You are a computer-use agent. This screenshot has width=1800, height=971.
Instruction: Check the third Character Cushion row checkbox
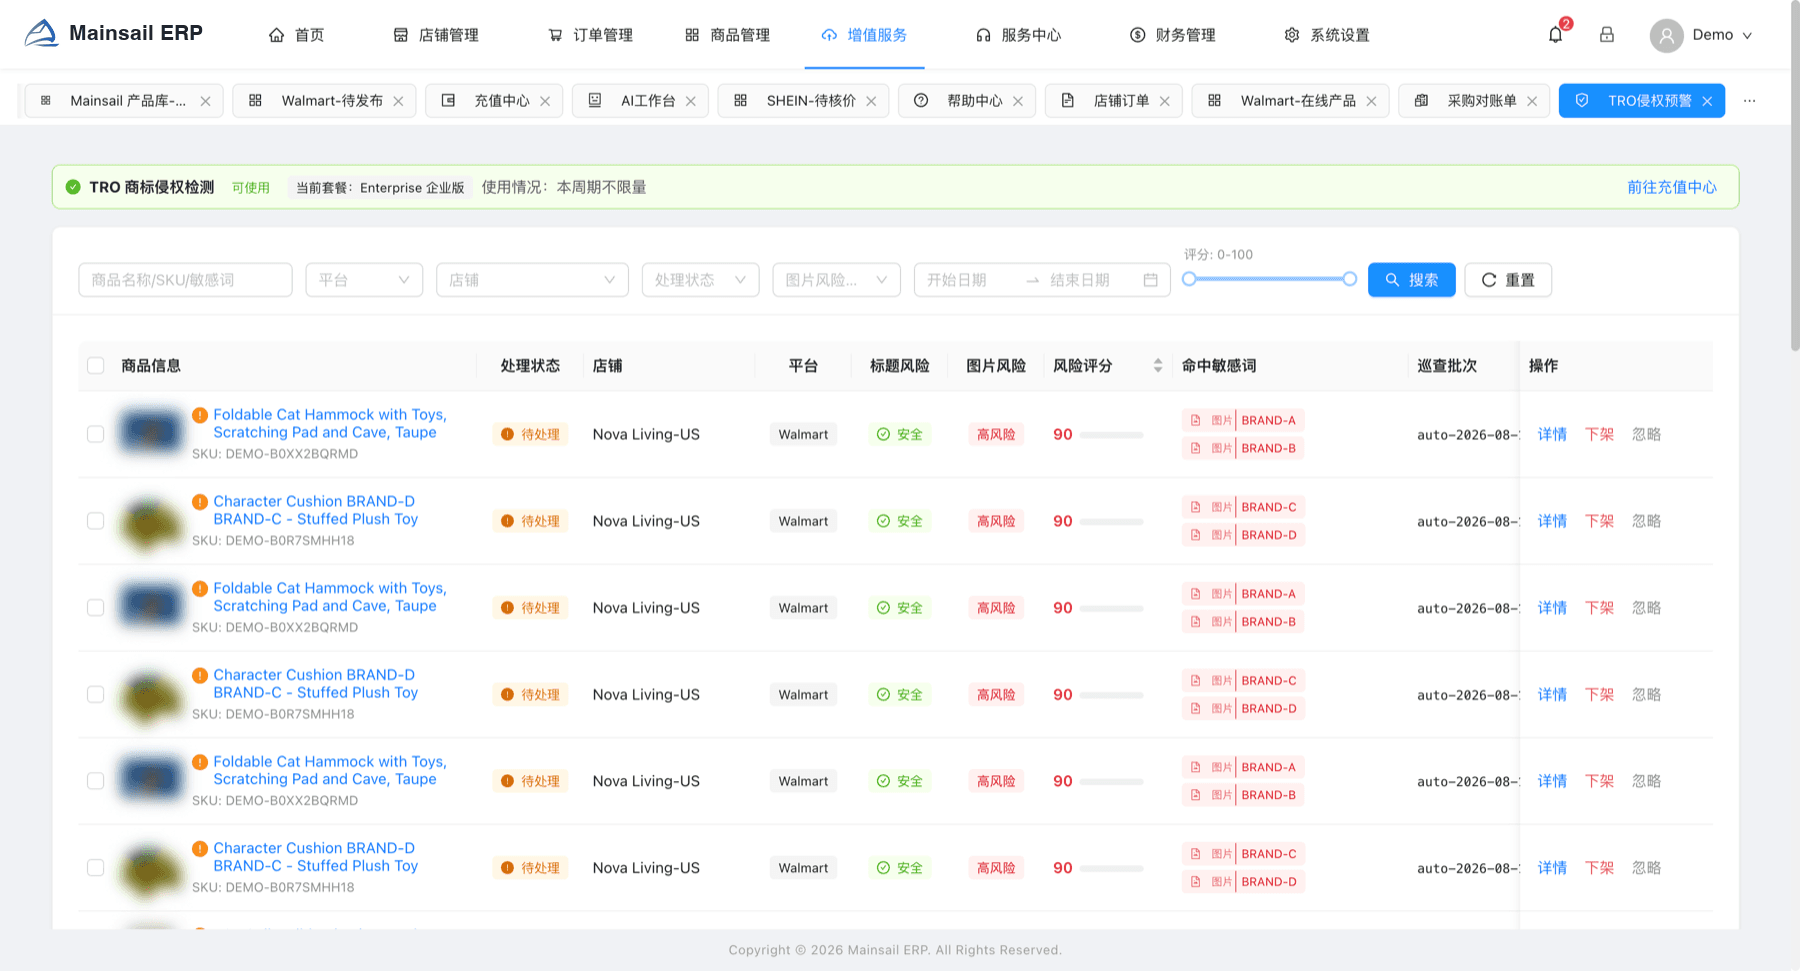[x=96, y=868]
